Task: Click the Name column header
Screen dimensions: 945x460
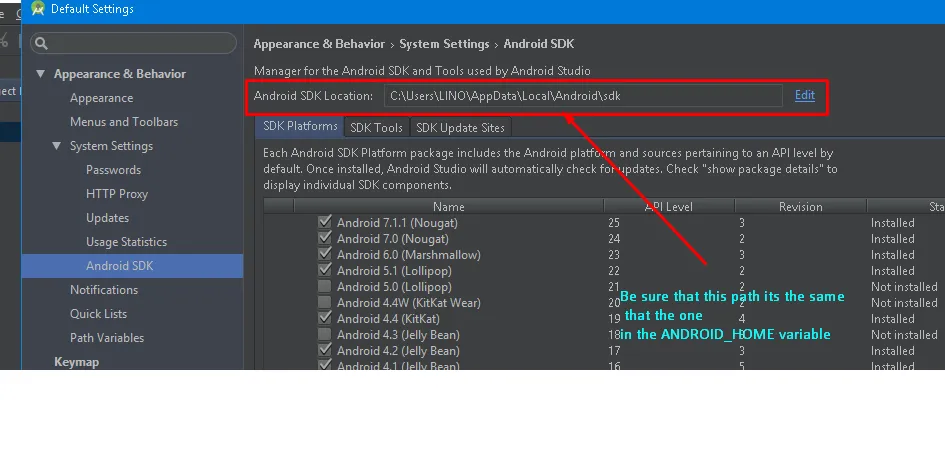Action: (x=448, y=206)
